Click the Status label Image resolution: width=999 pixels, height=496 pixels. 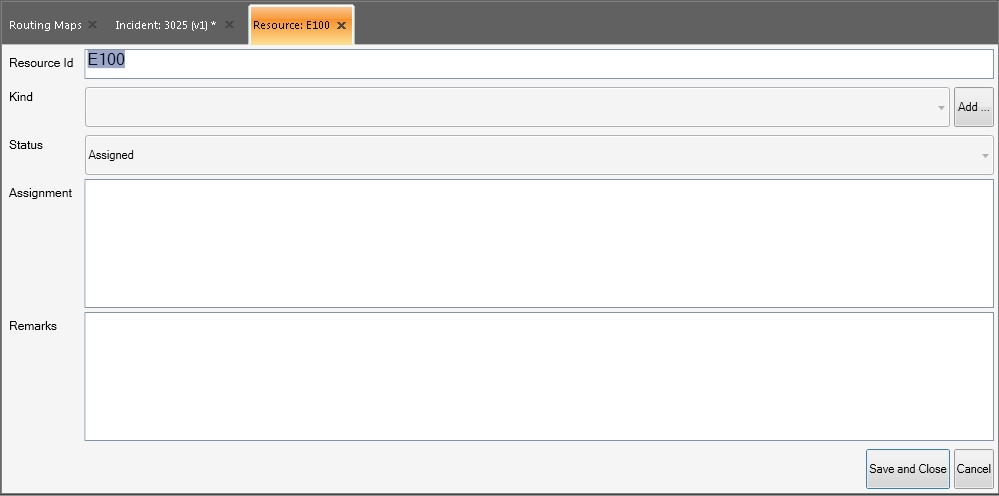click(26, 145)
